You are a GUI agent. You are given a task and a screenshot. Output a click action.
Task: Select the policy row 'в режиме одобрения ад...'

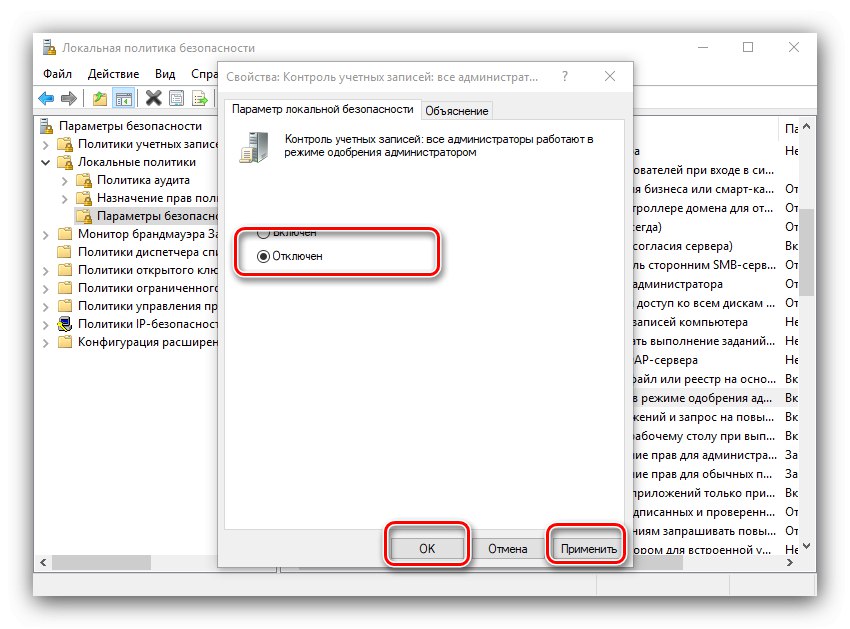tap(716, 398)
